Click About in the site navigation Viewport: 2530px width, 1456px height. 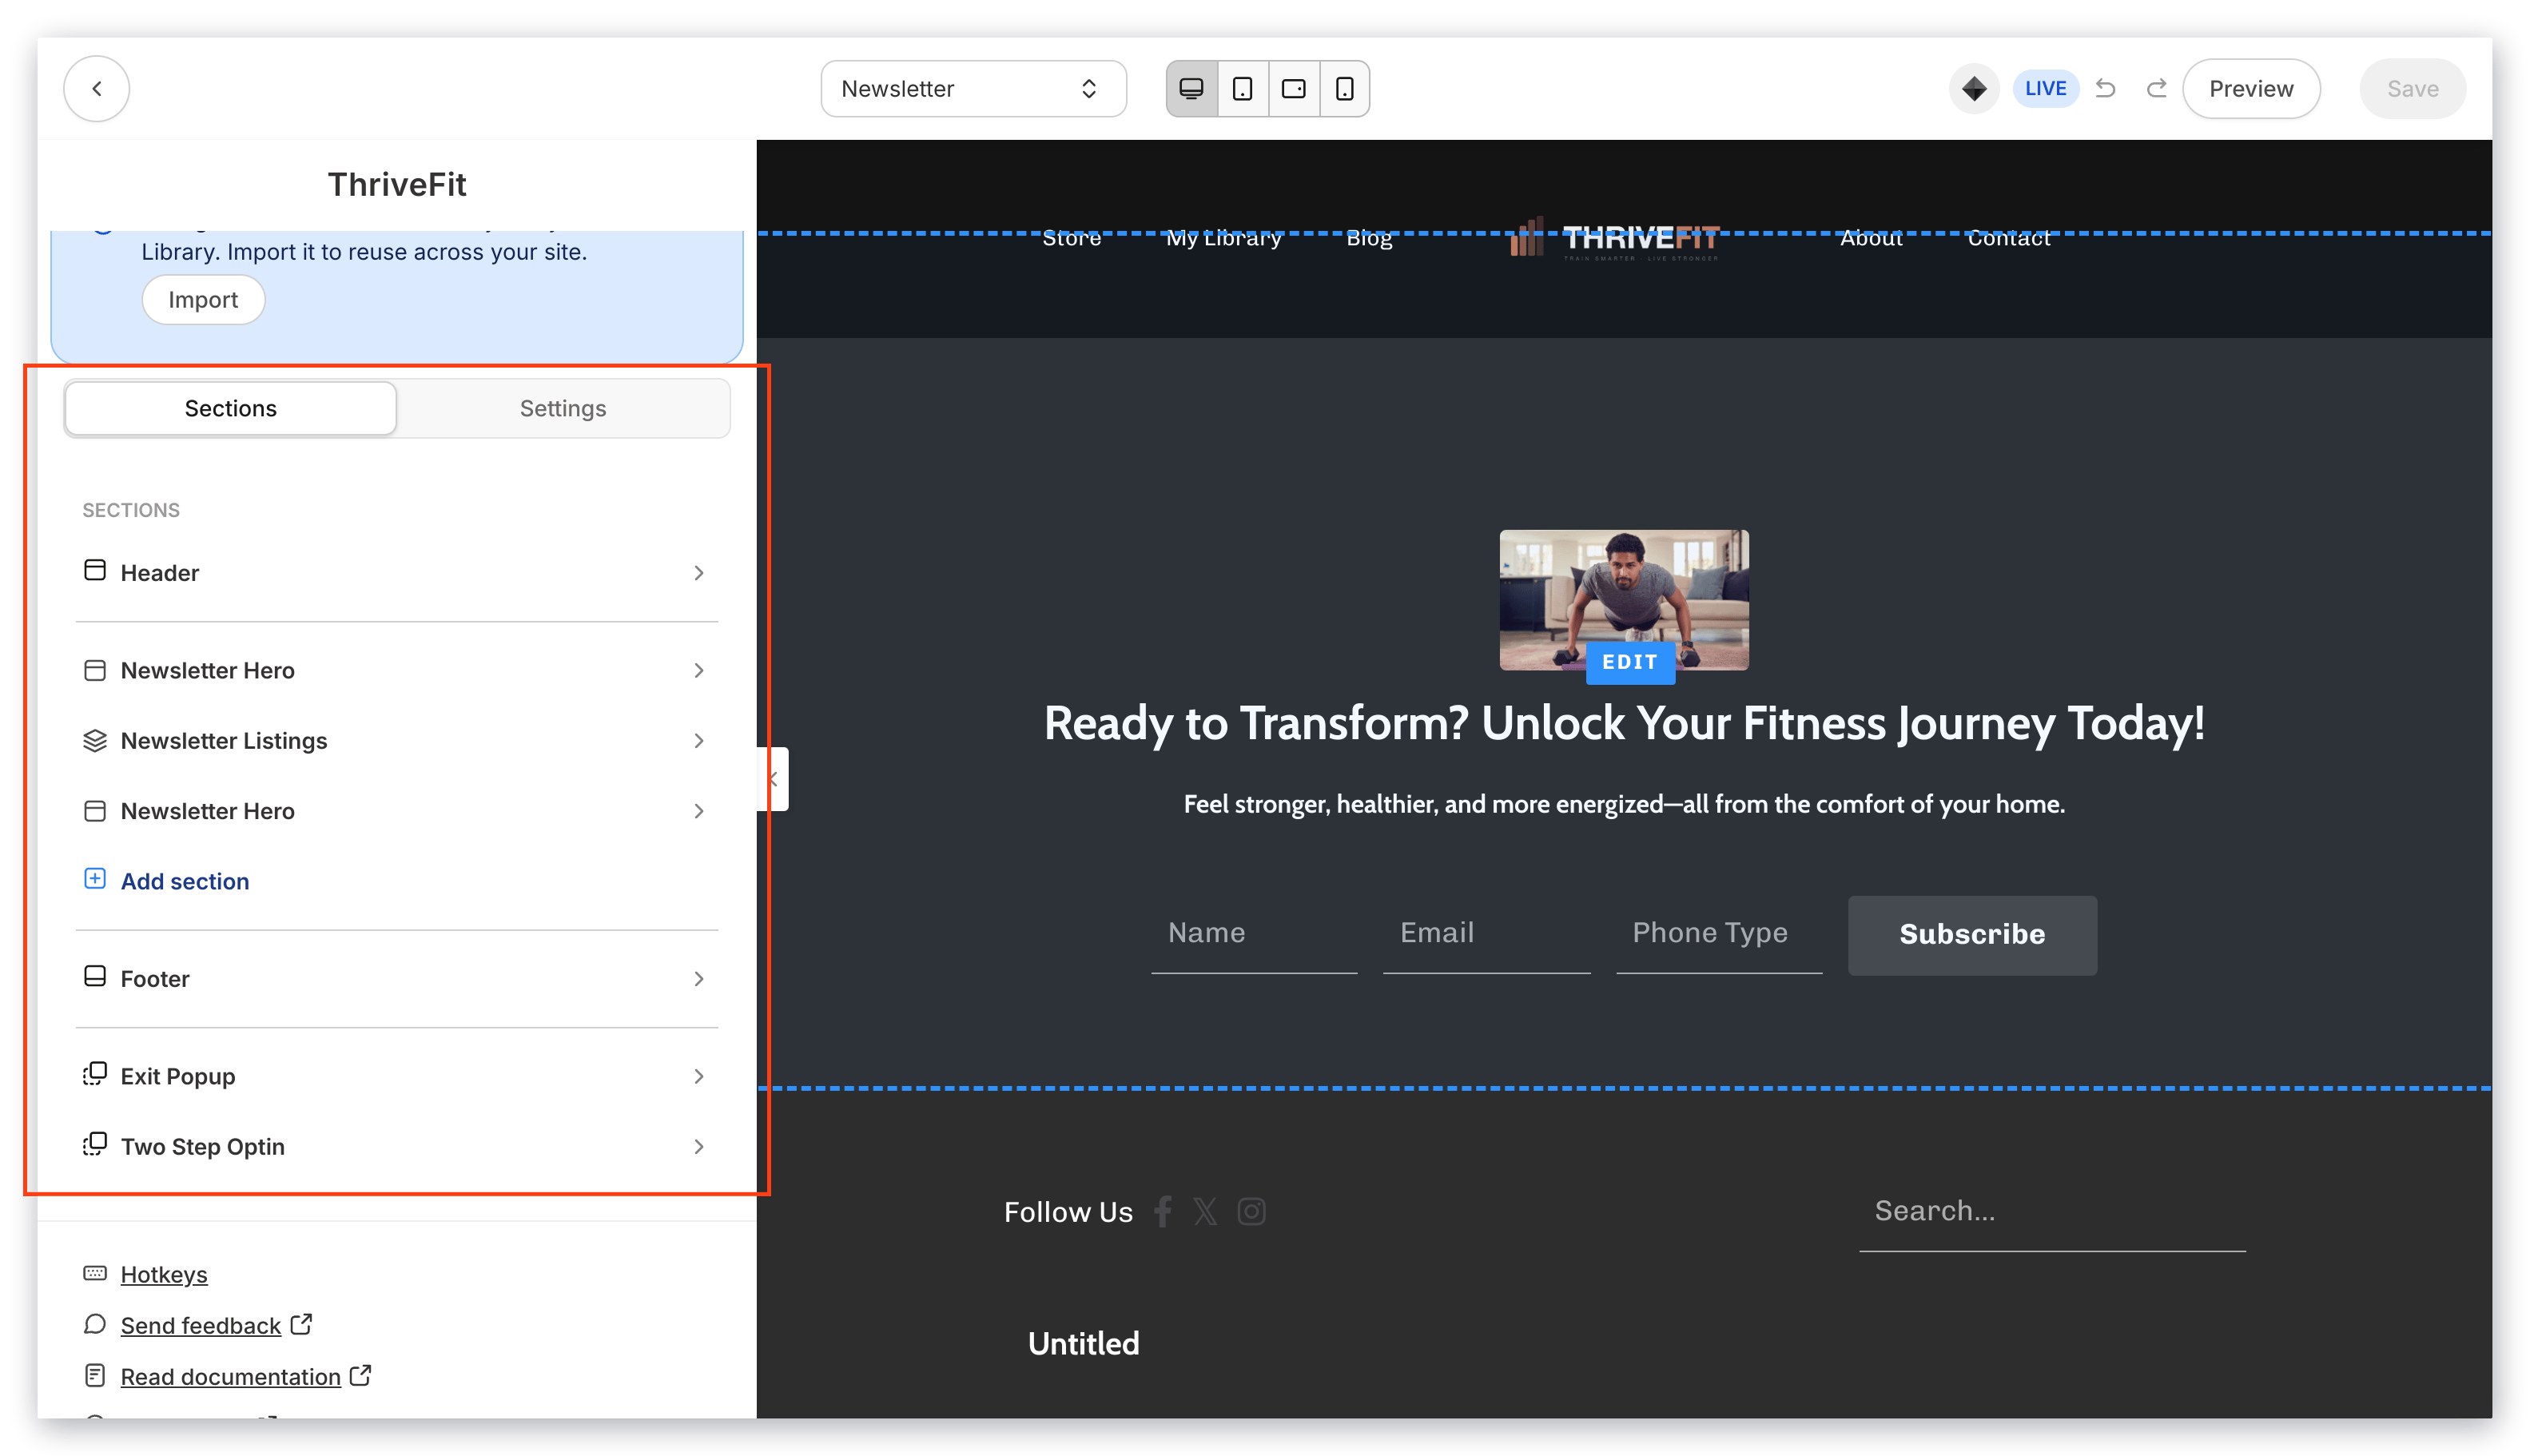coord(1871,238)
